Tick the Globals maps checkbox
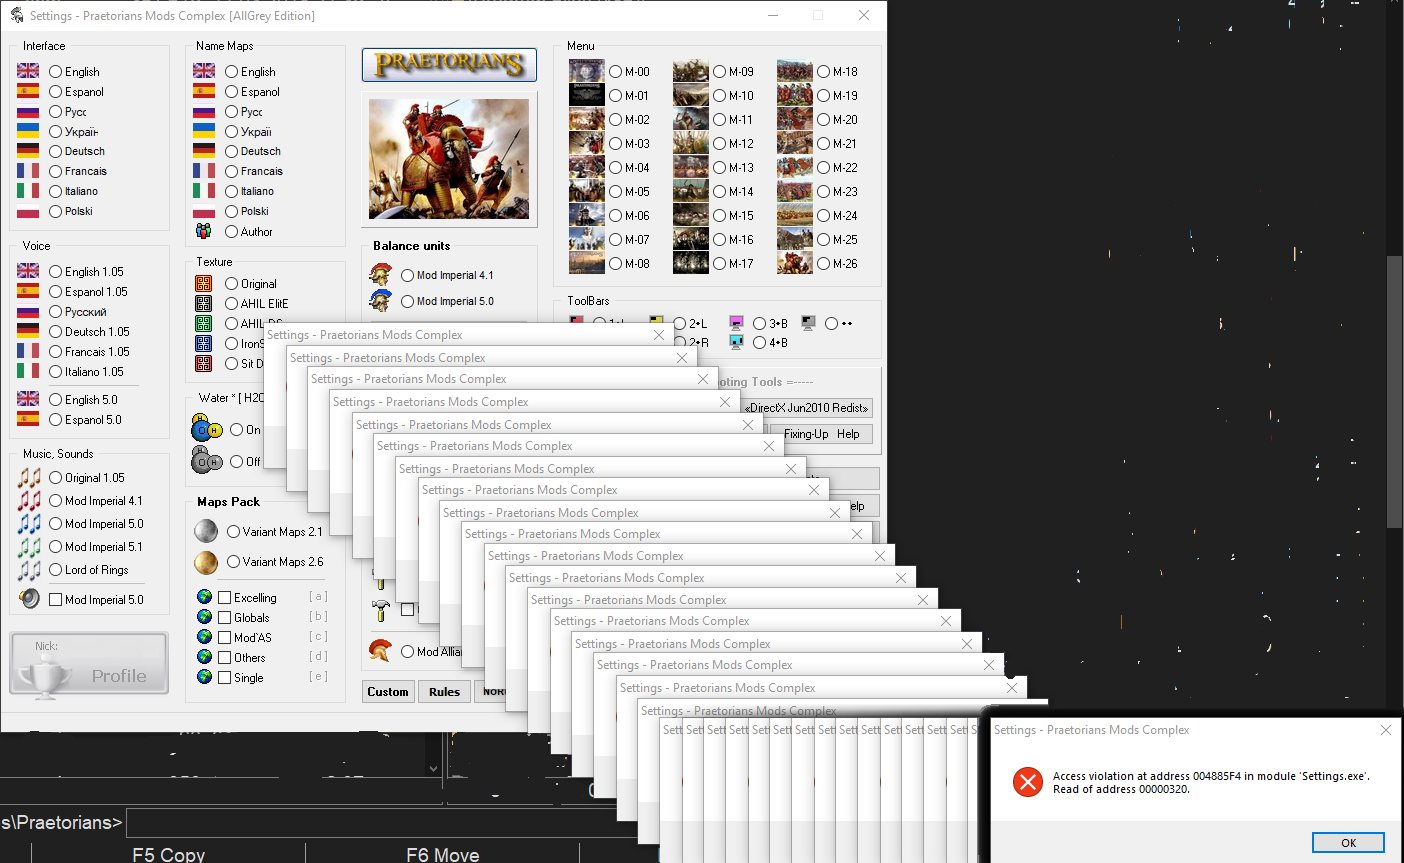1404x863 pixels. click(x=225, y=617)
